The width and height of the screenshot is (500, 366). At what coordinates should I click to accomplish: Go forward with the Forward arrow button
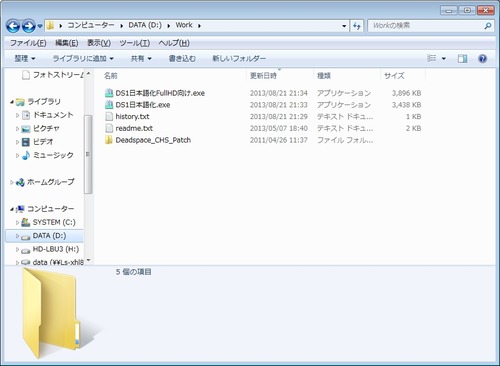click(x=28, y=26)
